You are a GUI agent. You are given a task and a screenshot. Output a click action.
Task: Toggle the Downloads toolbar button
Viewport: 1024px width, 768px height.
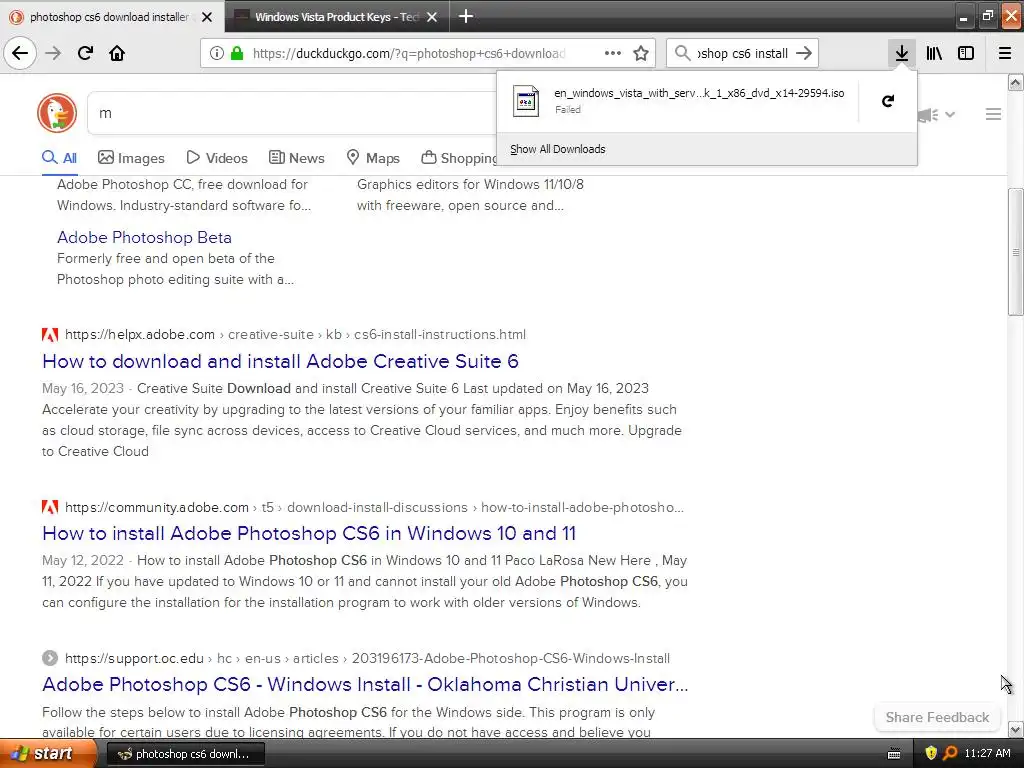(902, 53)
